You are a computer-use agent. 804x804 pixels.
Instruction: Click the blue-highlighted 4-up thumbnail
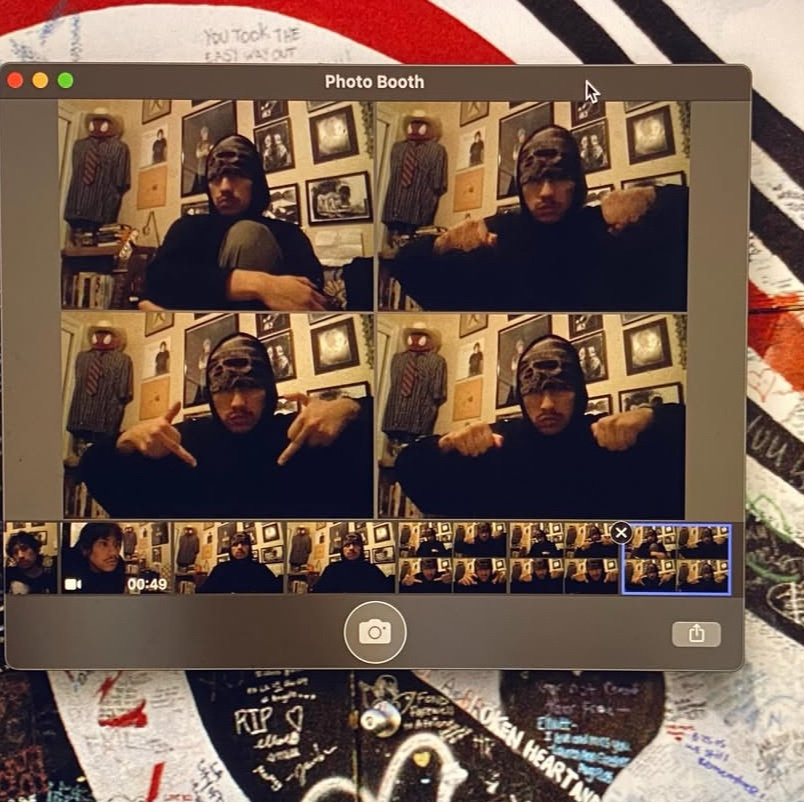tap(676, 558)
